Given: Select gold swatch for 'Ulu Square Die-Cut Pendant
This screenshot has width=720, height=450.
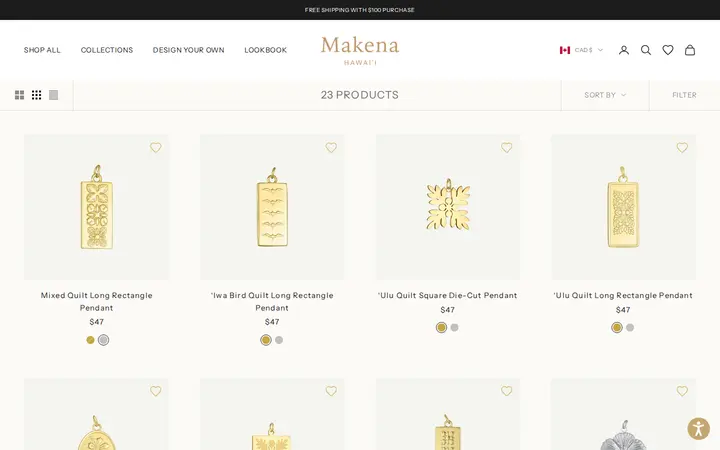Looking at the screenshot, I should click(x=441, y=327).
